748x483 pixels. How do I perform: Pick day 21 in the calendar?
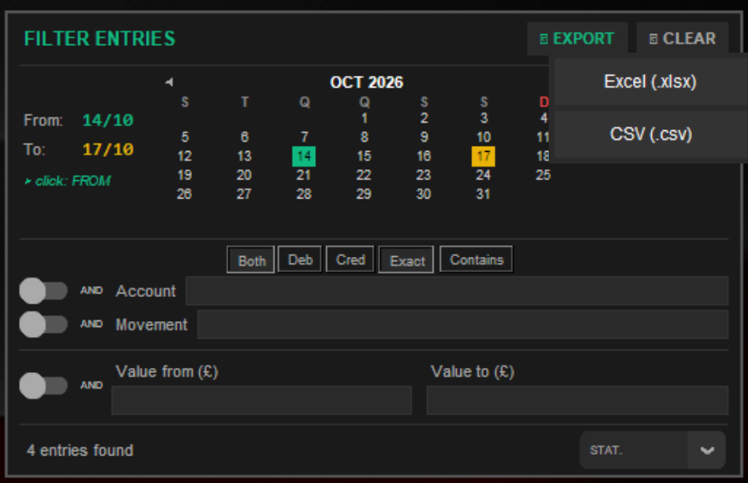(304, 175)
